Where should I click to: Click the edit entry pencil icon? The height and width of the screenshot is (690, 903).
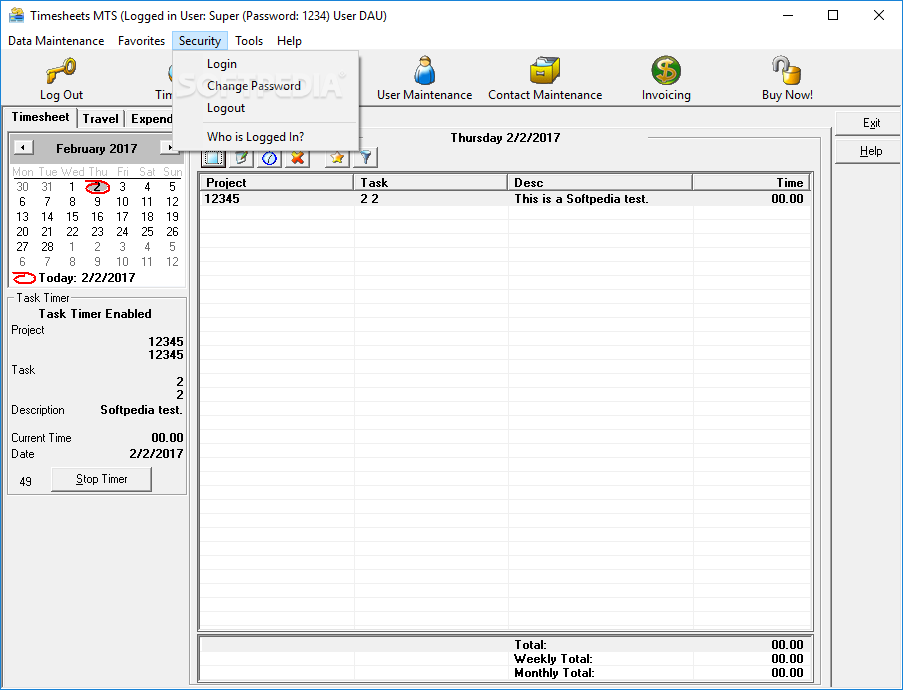pos(241,158)
